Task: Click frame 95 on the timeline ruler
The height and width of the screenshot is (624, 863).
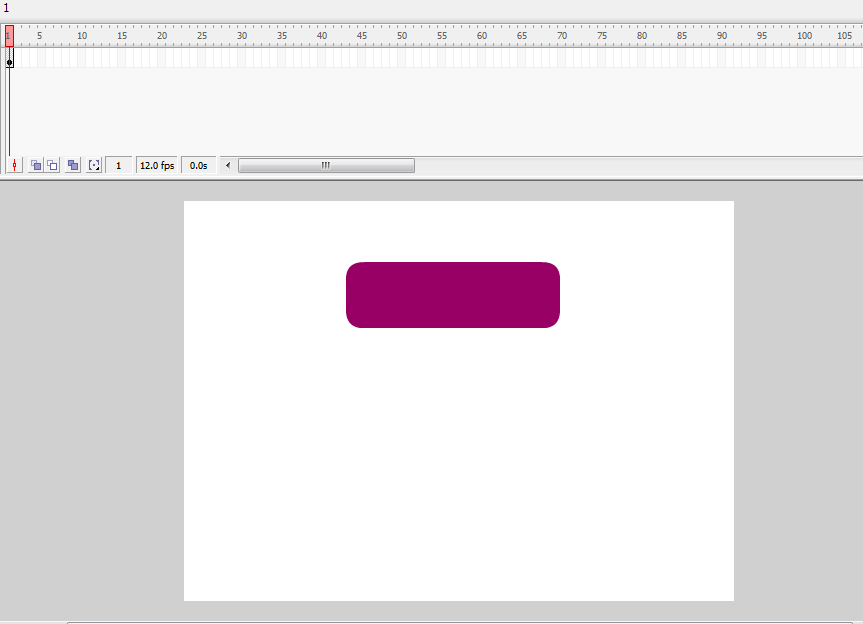Action: point(762,36)
